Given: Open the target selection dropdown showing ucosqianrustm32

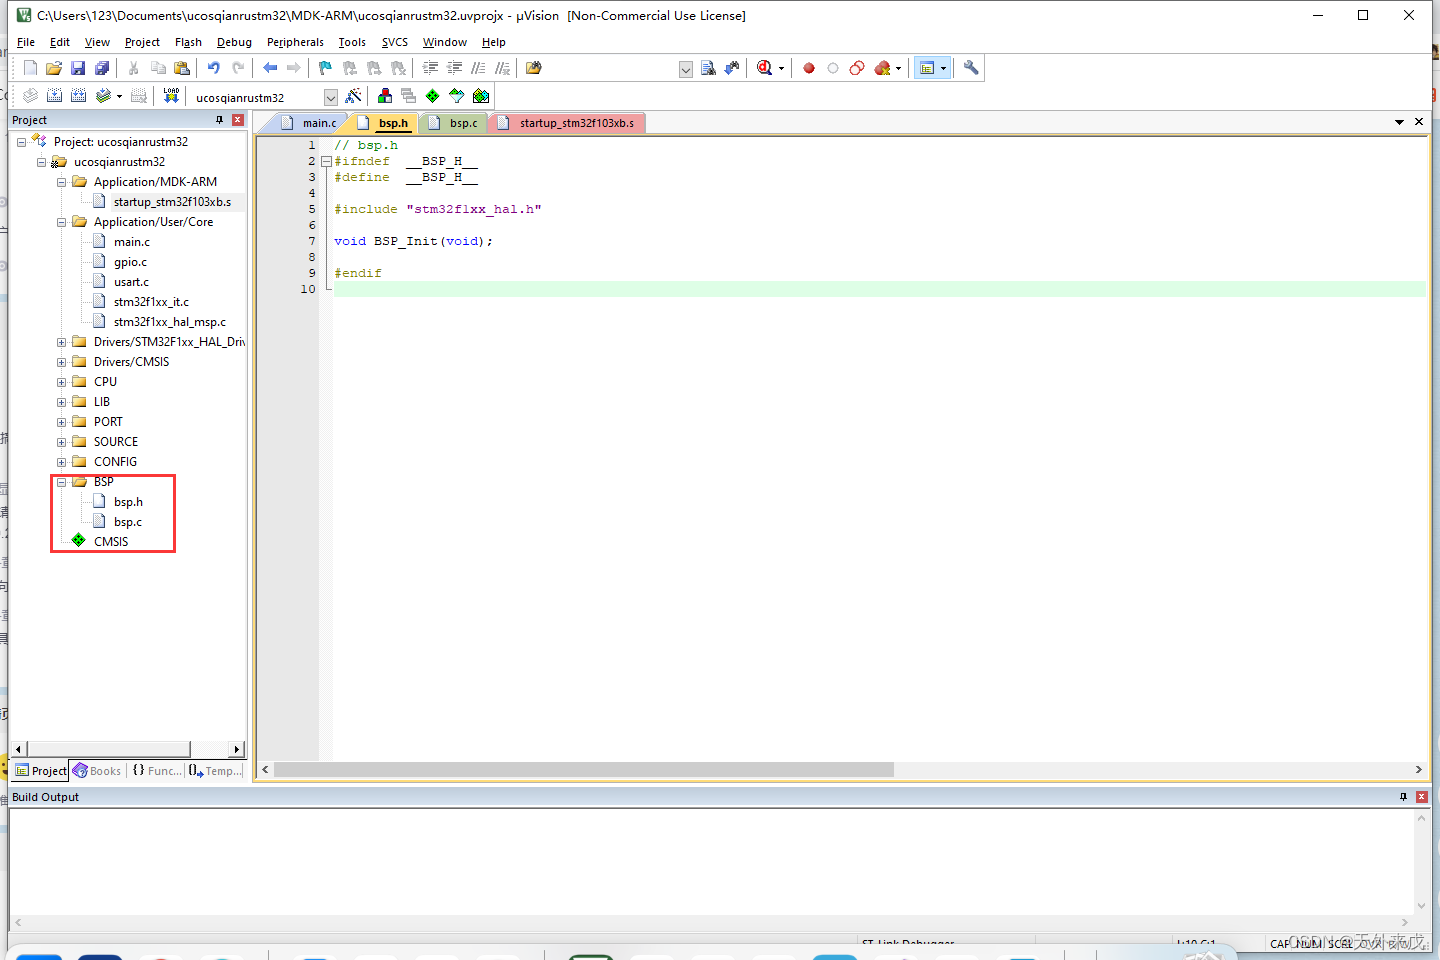Looking at the screenshot, I should 330,96.
